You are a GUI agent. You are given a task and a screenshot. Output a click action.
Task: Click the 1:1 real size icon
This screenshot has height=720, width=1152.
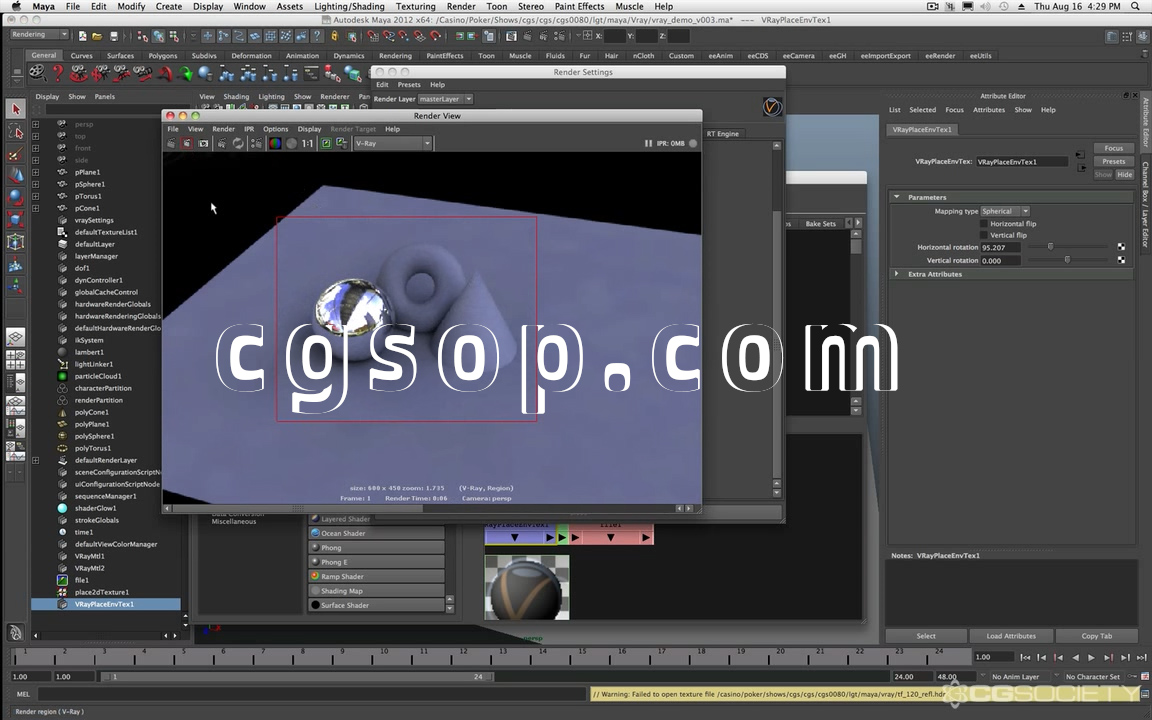tap(308, 143)
